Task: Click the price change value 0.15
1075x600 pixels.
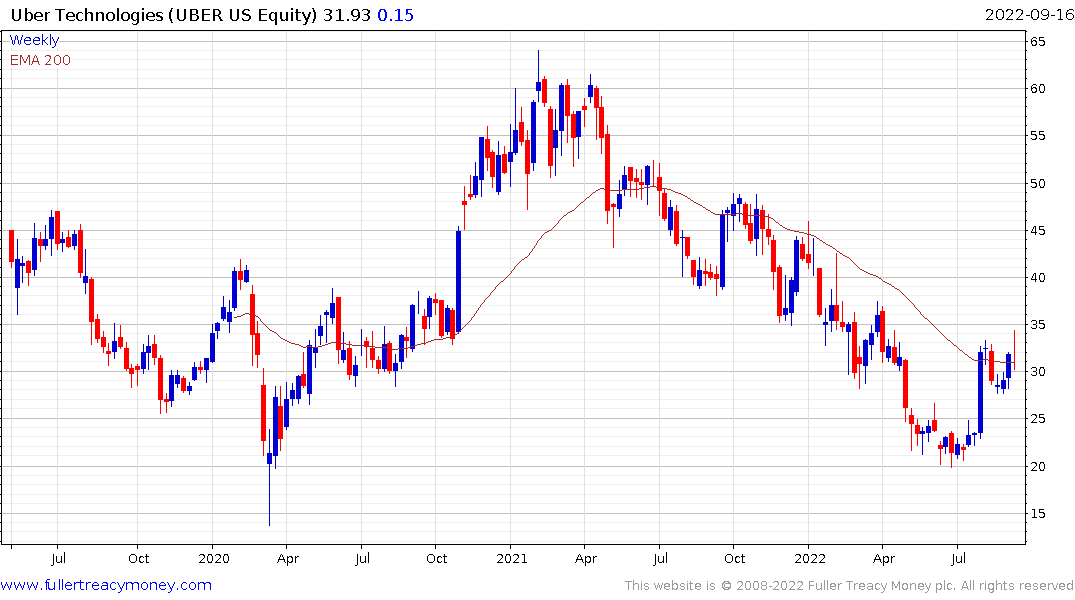Action: click(x=396, y=14)
